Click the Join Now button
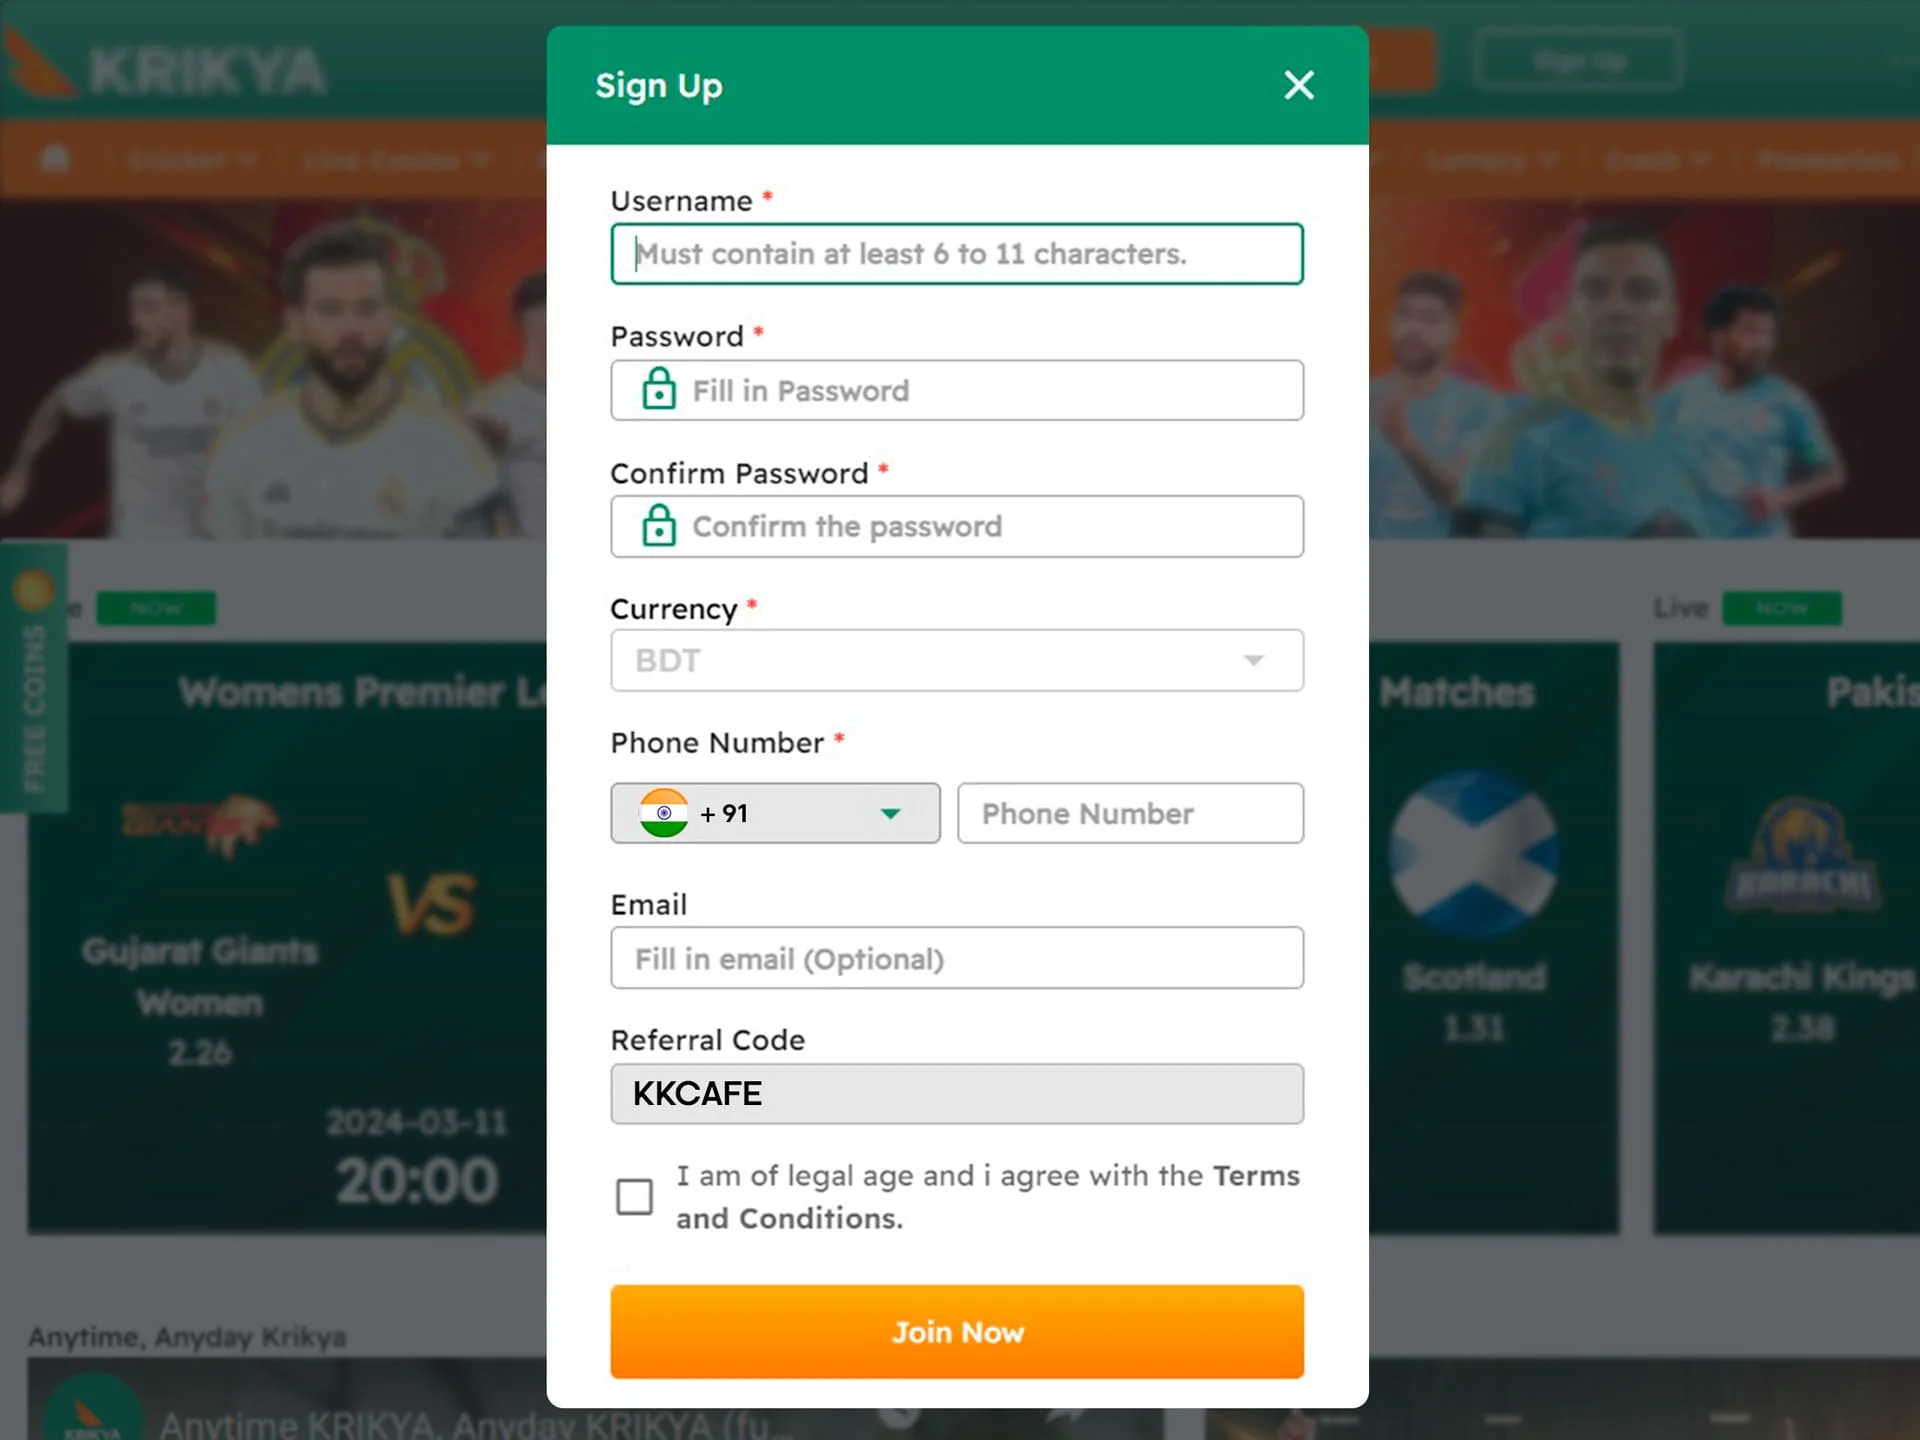The width and height of the screenshot is (1920, 1440). click(x=957, y=1333)
